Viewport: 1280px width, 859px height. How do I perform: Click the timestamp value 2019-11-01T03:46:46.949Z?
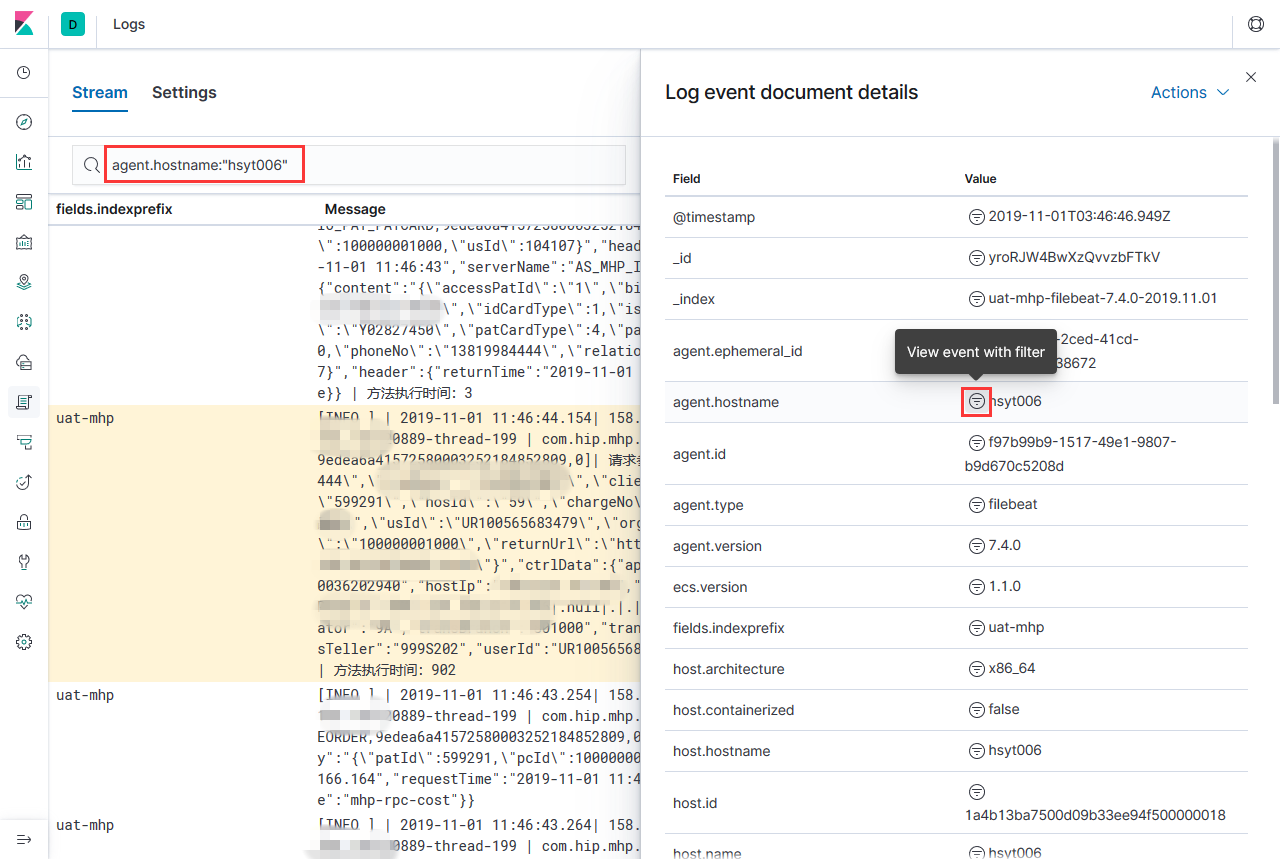click(x=1077, y=217)
